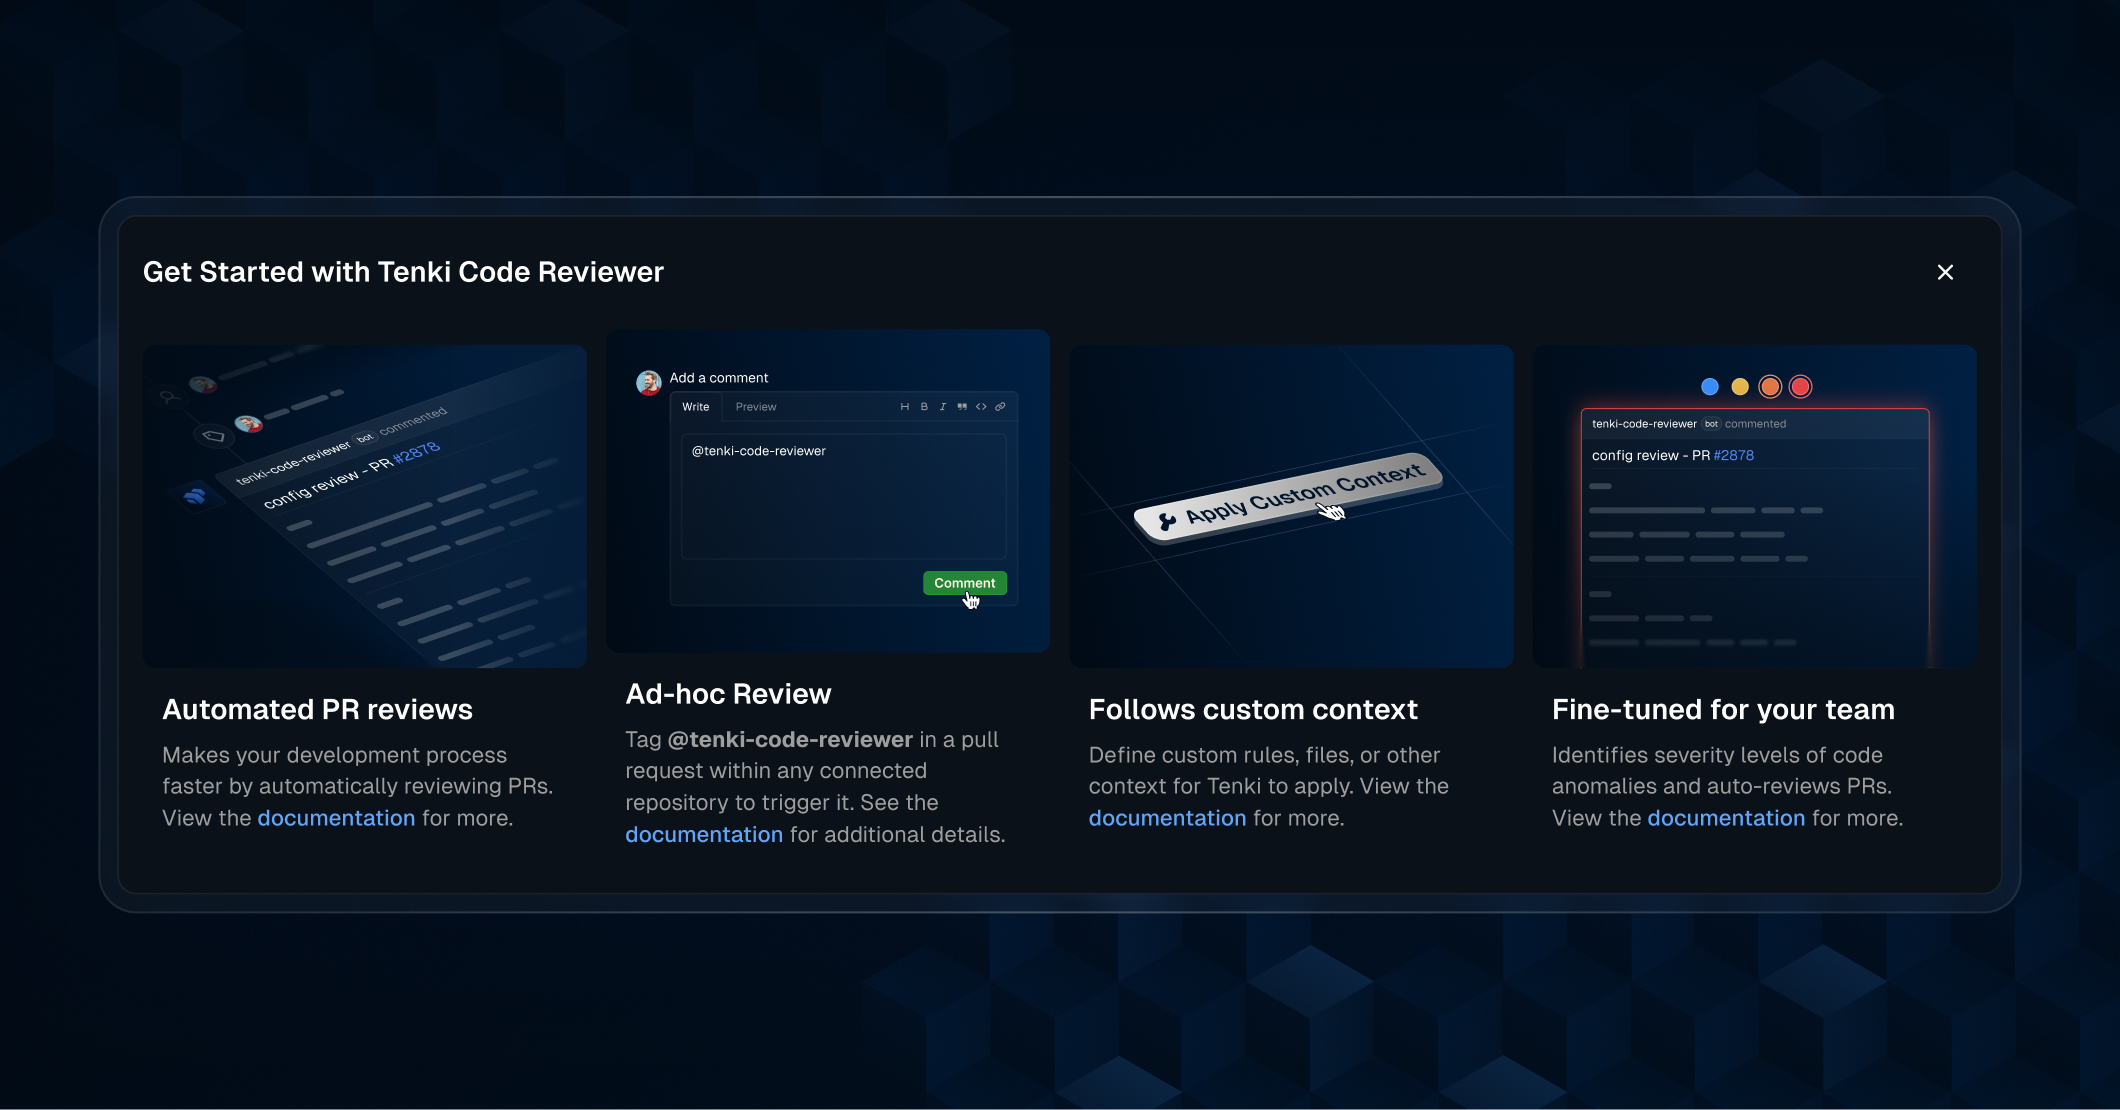Image resolution: width=2120 pixels, height=1110 pixels.
Task: Open documentation link under Automated PR reviews
Action: click(x=336, y=818)
